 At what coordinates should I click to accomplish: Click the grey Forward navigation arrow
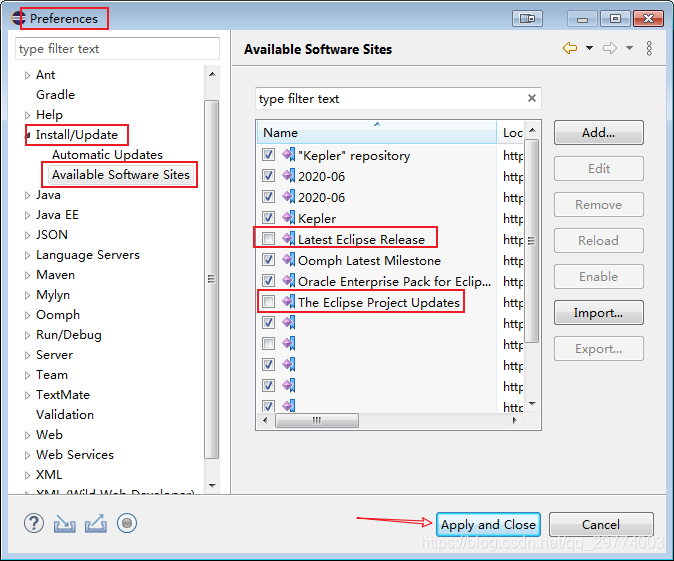(x=610, y=48)
